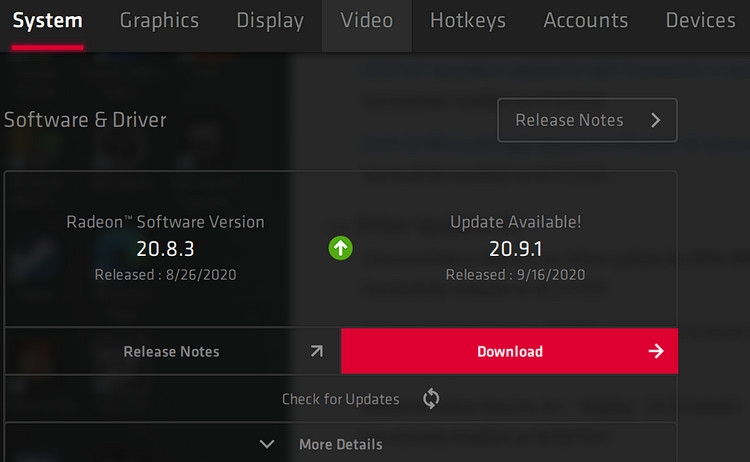Open the Video tab
Image resolution: width=750 pixels, height=462 pixels.
pos(367,21)
